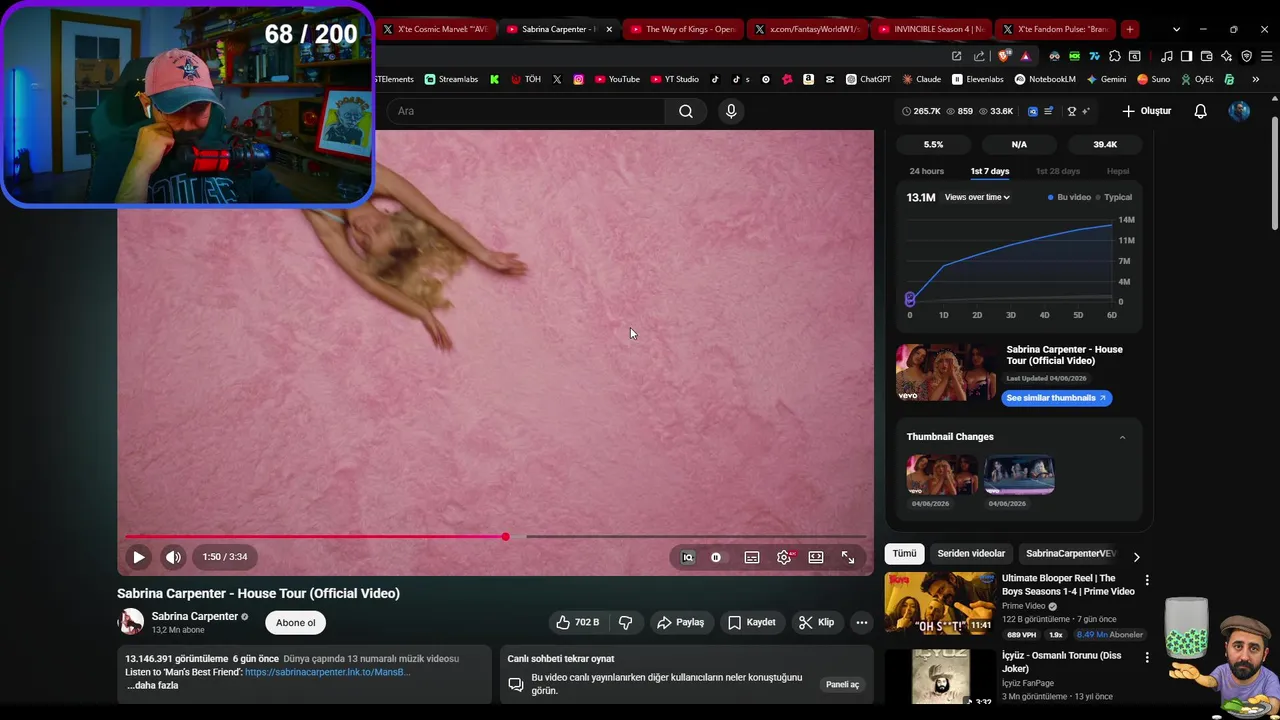Like the video with 702 B likes
The height and width of the screenshot is (720, 1280).
tap(577, 622)
